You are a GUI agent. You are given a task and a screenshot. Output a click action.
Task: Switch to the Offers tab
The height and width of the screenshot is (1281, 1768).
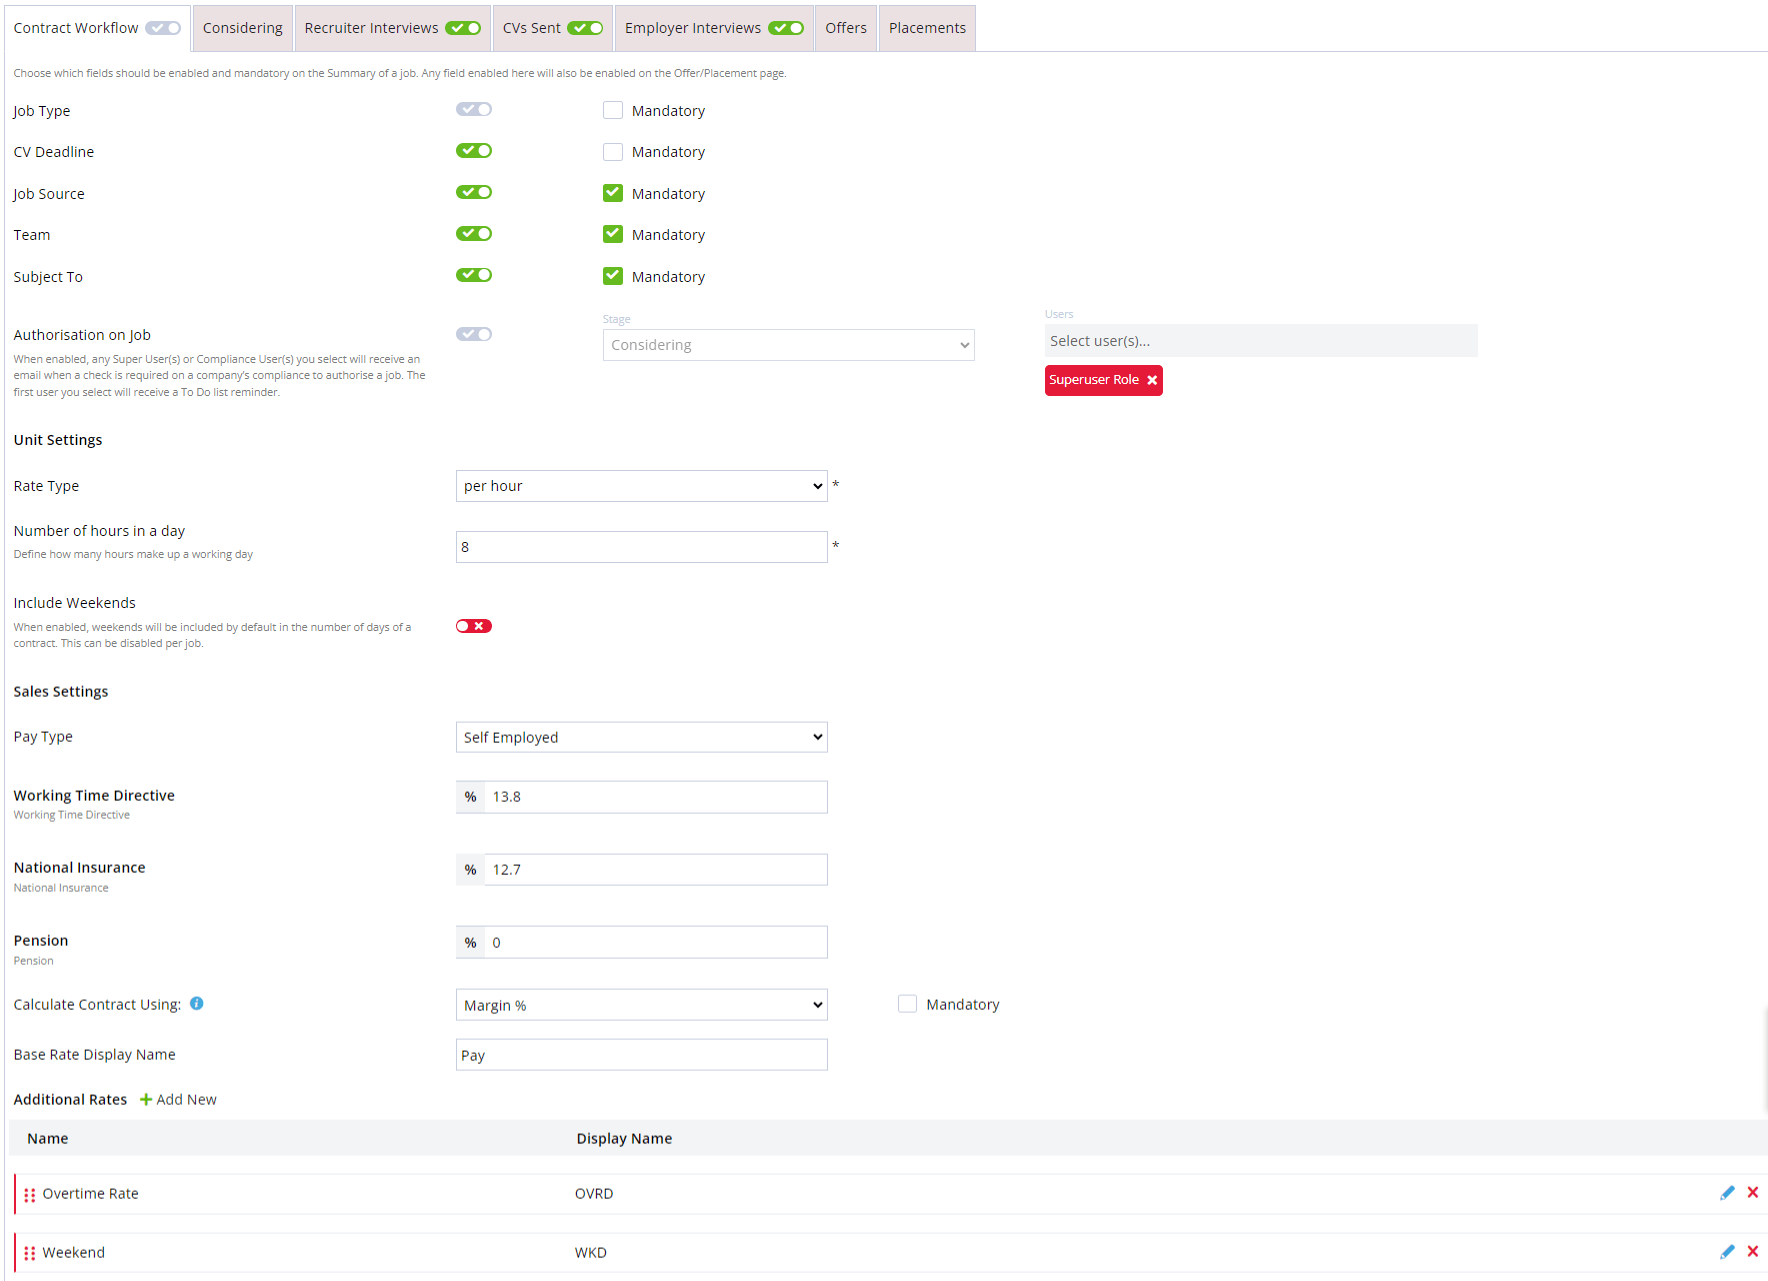coord(845,27)
